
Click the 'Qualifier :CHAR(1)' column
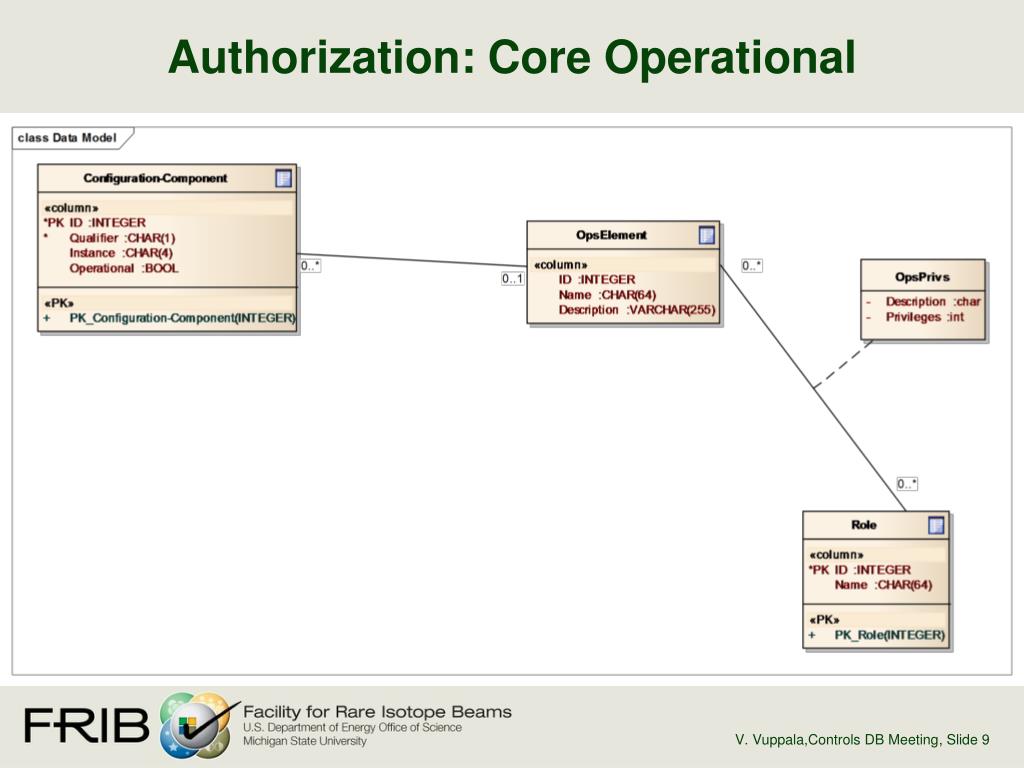(122, 238)
